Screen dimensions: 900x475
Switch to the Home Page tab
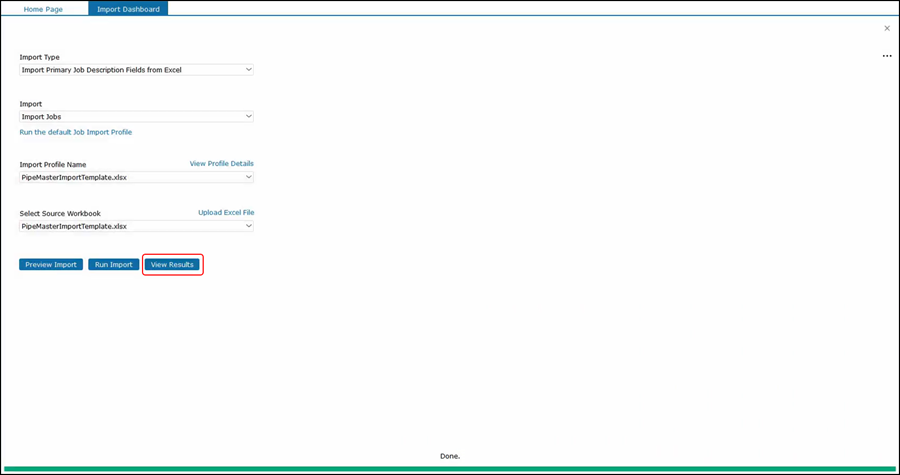(x=42, y=9)
